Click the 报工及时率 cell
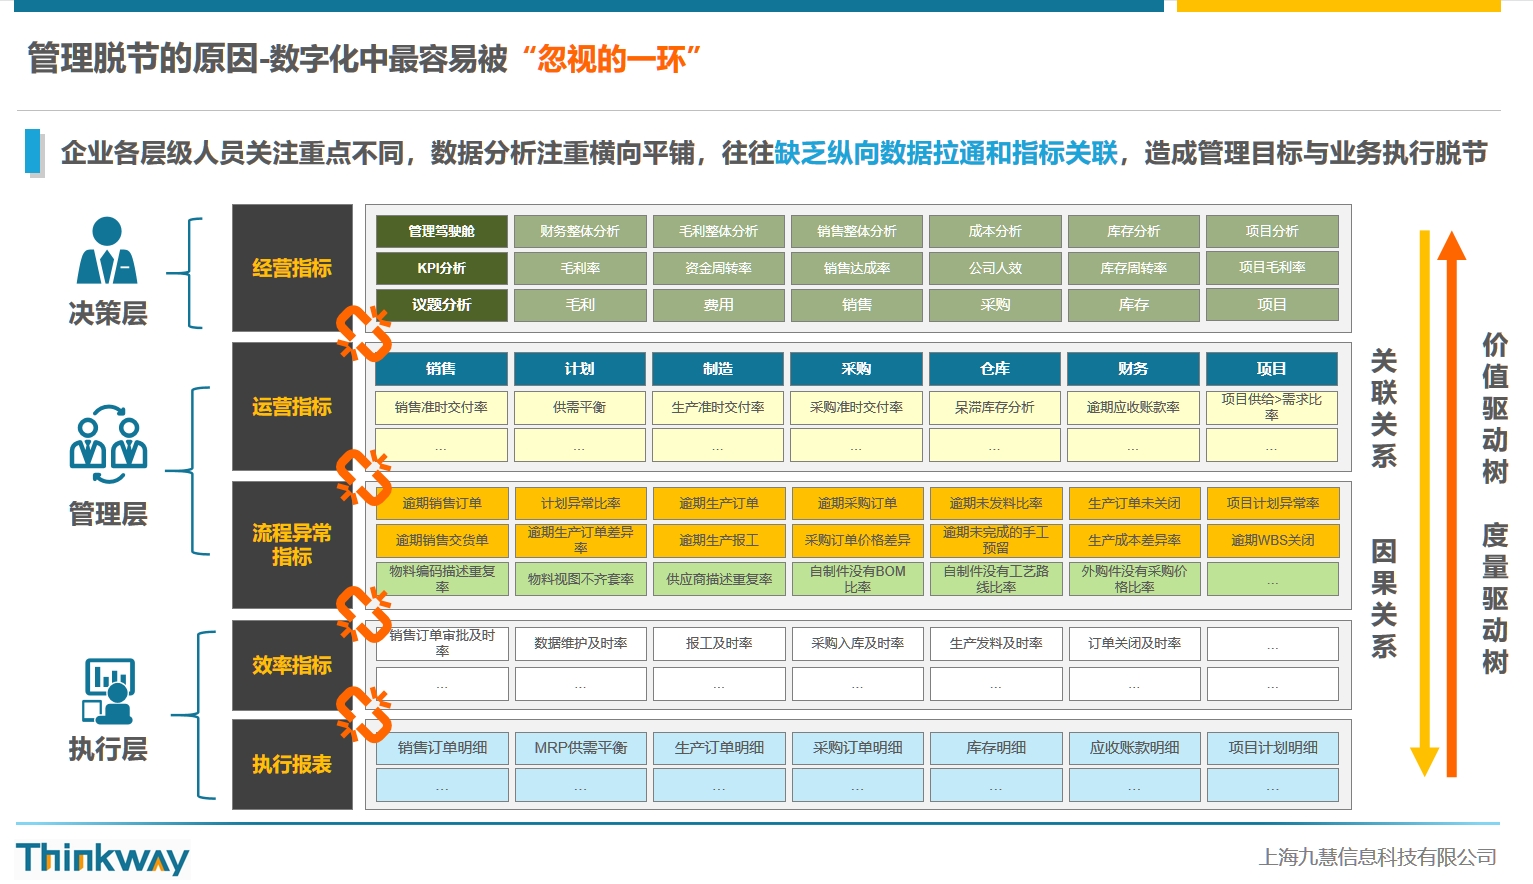Image resolution: width=1533 pixels, height=884 pixels. tap(719, 643)
